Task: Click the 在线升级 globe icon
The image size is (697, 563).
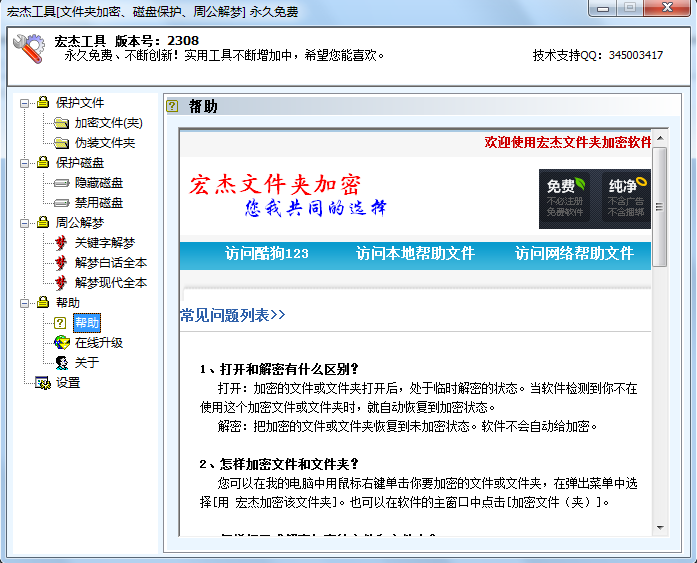Action: tap(61, 343)
